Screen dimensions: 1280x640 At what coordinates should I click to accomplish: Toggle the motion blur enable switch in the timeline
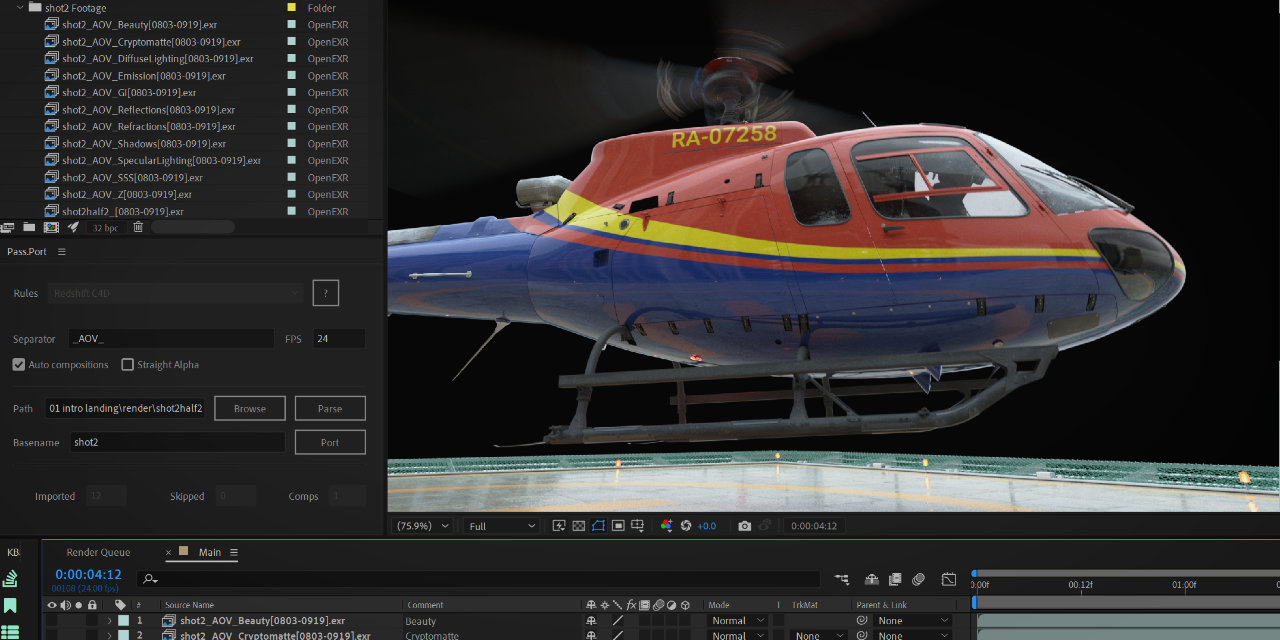918,579
